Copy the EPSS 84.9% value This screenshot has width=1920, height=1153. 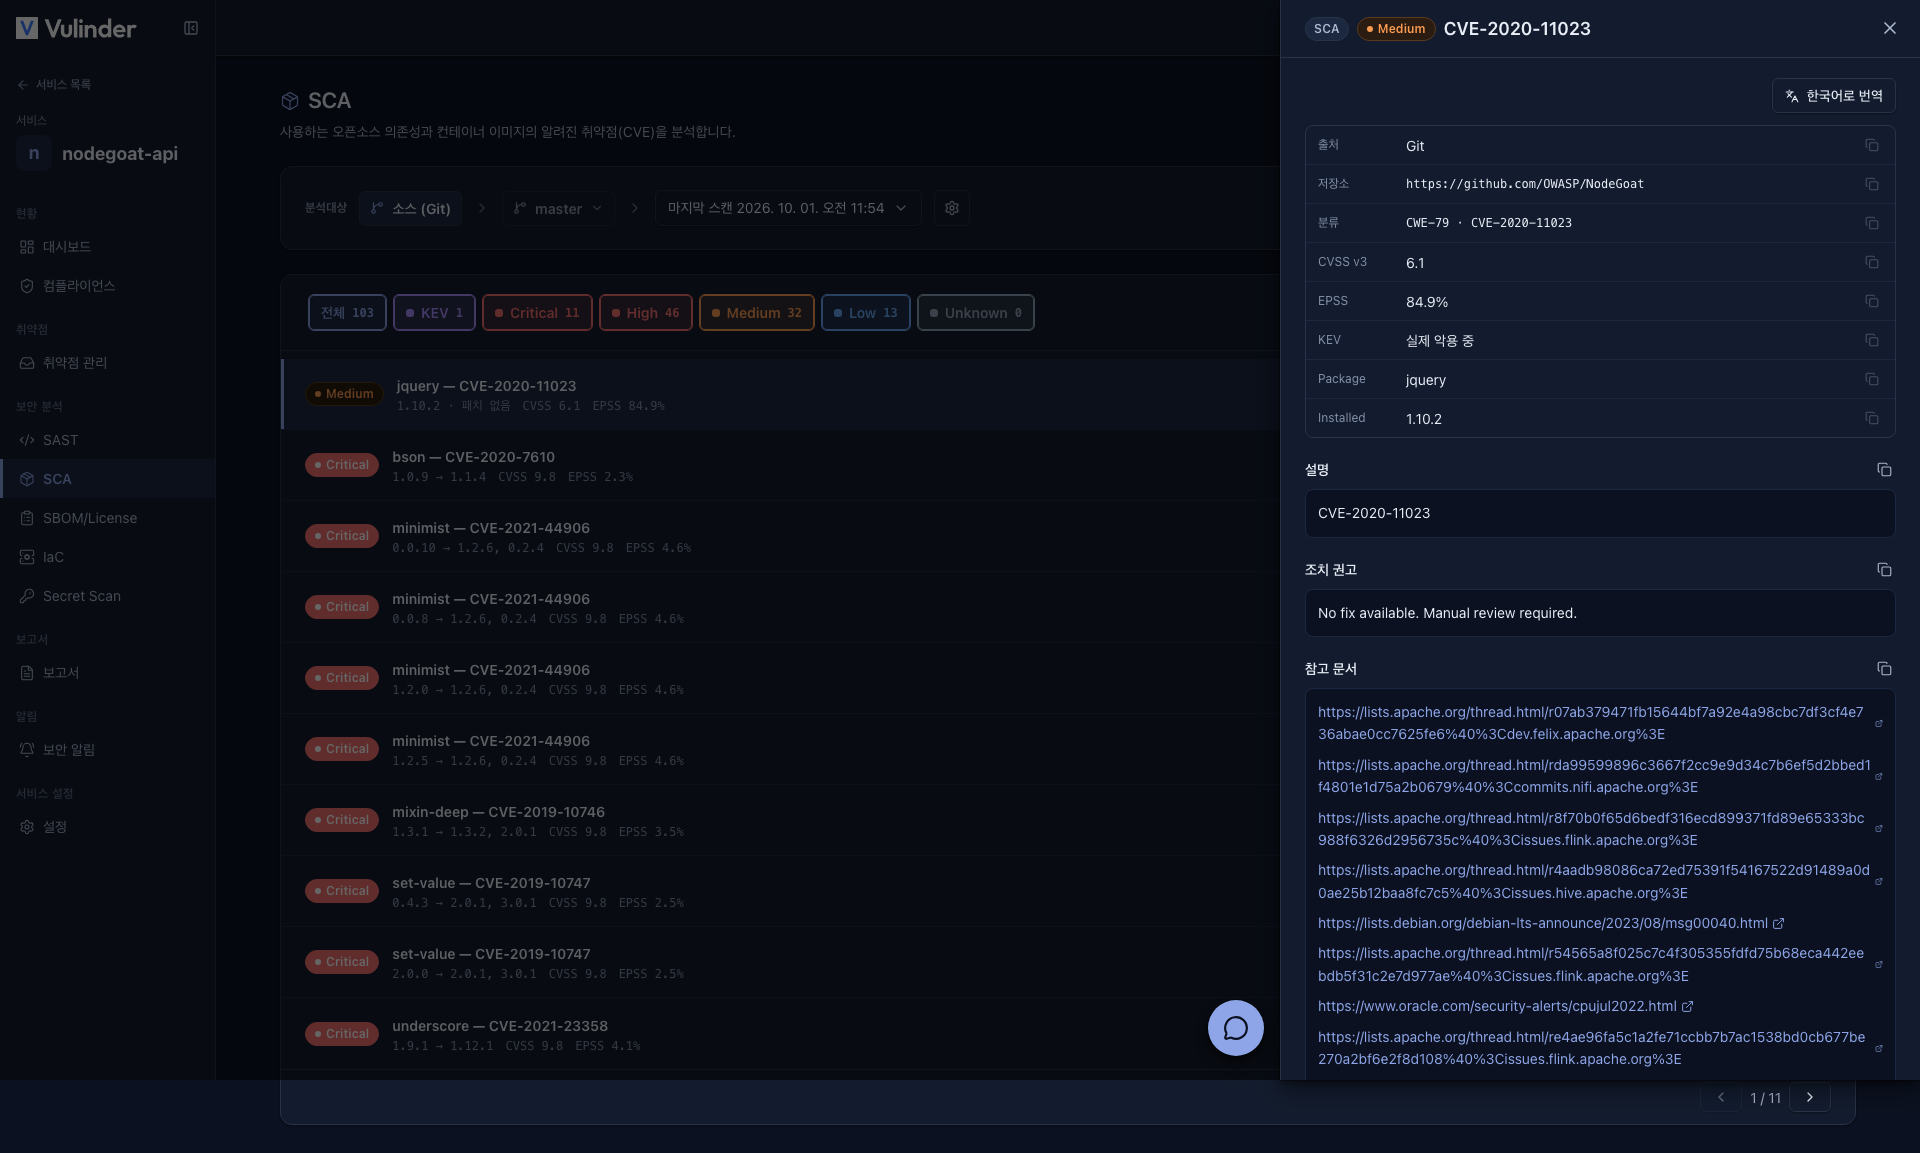click(1871, 301)
